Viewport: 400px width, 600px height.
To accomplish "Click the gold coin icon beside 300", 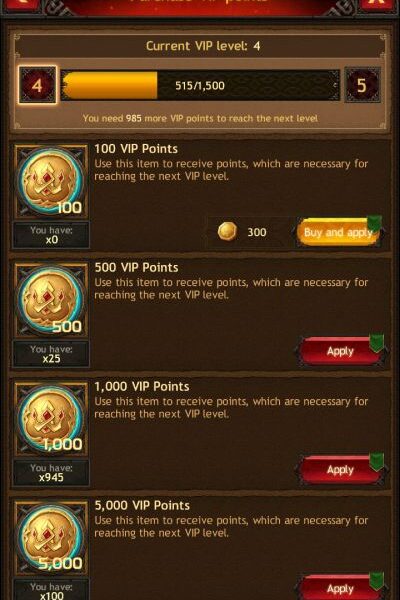I will 227,231.
